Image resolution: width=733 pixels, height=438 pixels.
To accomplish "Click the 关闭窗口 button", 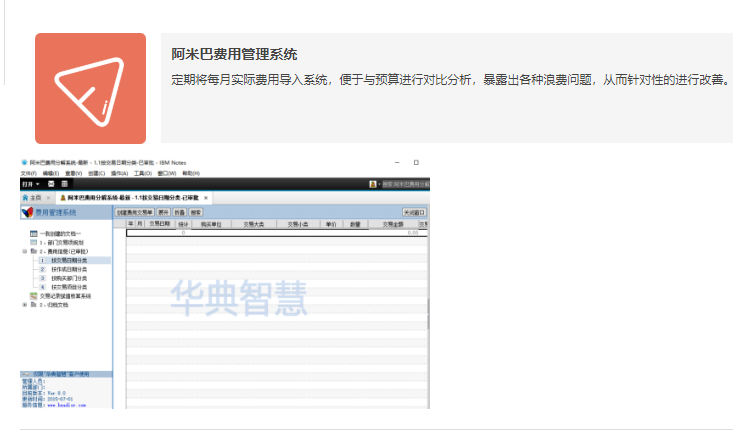I will pos(414,213).
